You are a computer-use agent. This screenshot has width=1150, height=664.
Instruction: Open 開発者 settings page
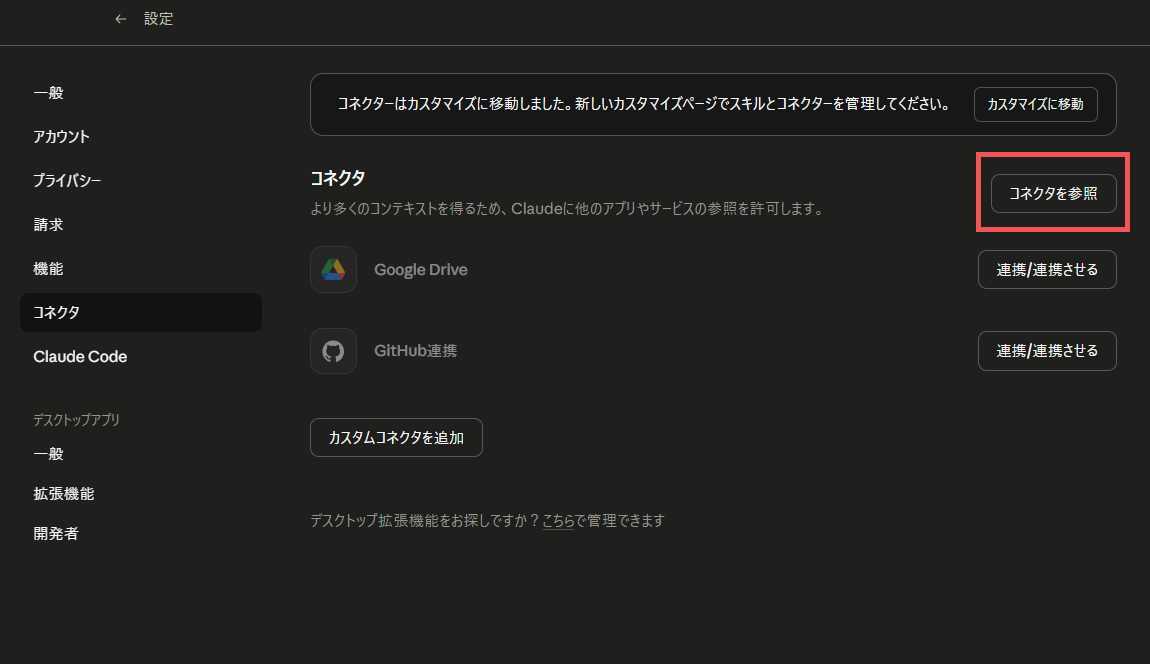[x=56, y=534]
